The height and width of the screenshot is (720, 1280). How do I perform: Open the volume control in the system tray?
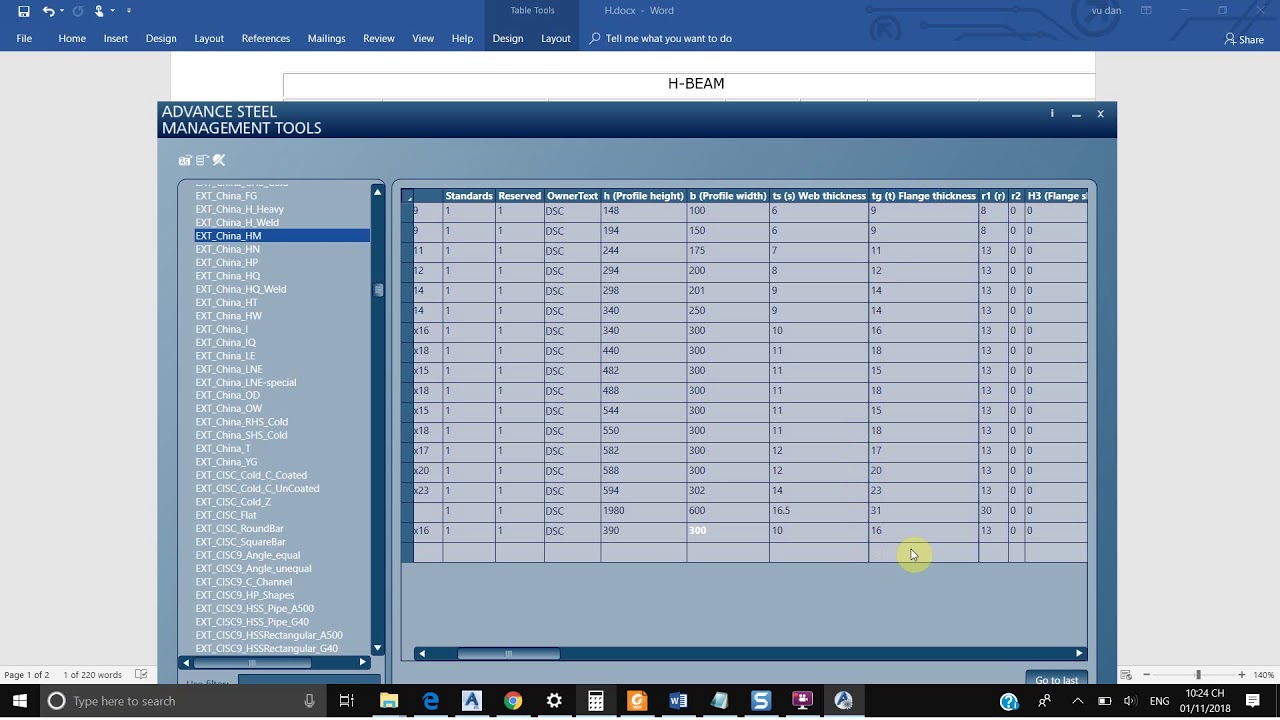click(1129, 701)
